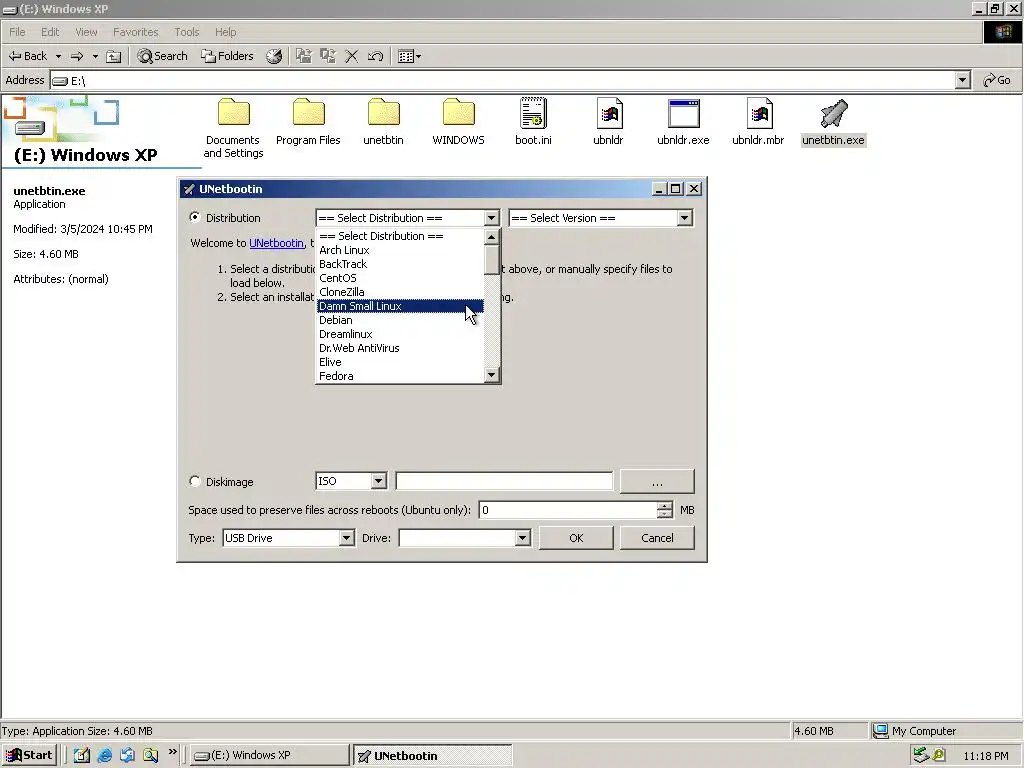Image resolution: width=1024 pixels, height=768 pixels.
Task: Open the Documents and Settings folder icon
Action: (x=233, y=113)
